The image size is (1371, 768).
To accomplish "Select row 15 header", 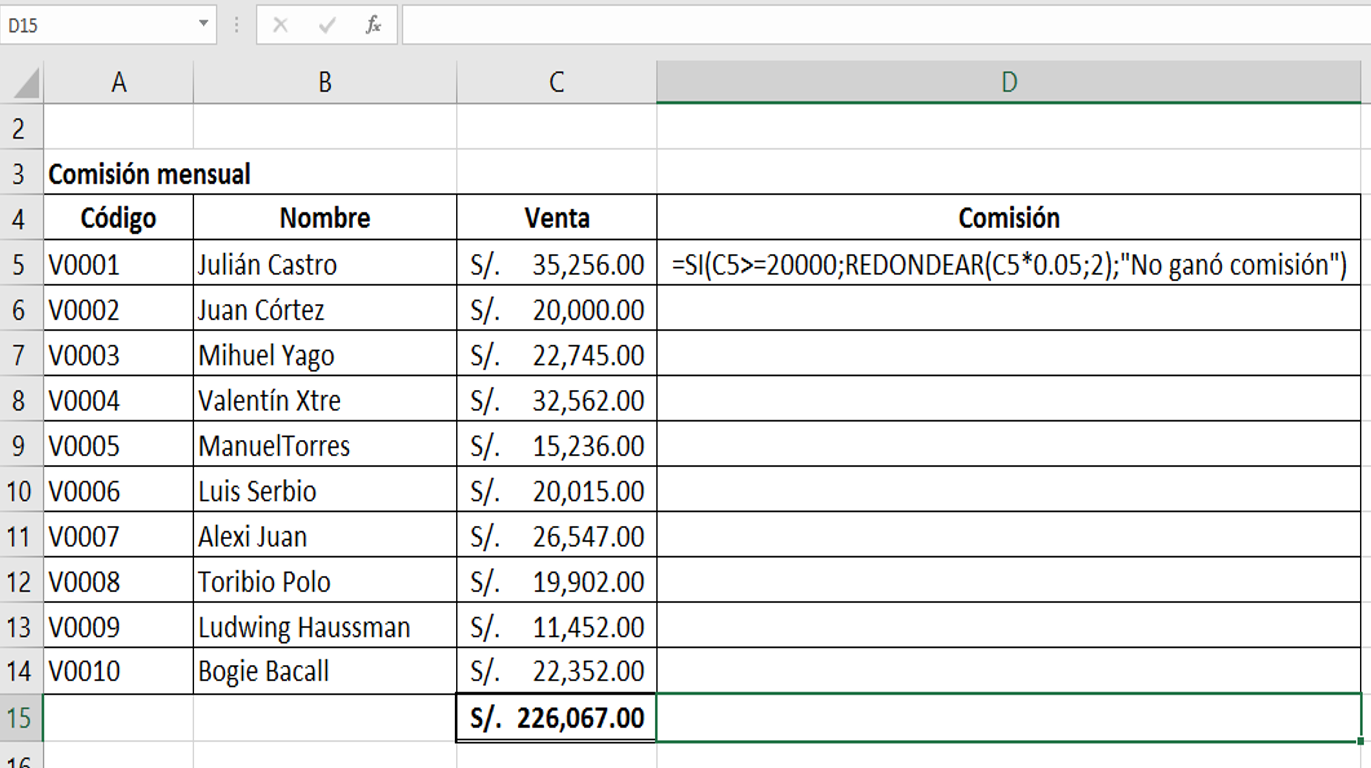I will tap(21, 718).
